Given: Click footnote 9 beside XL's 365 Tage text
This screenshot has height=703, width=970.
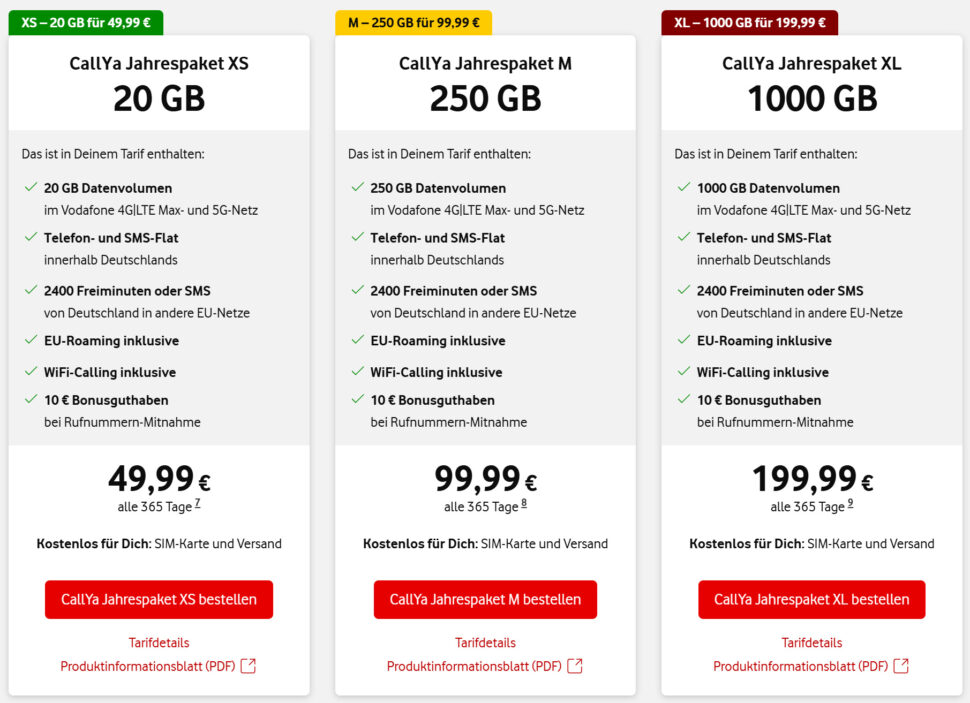Looking at the screenshot, I should (848, 505).
